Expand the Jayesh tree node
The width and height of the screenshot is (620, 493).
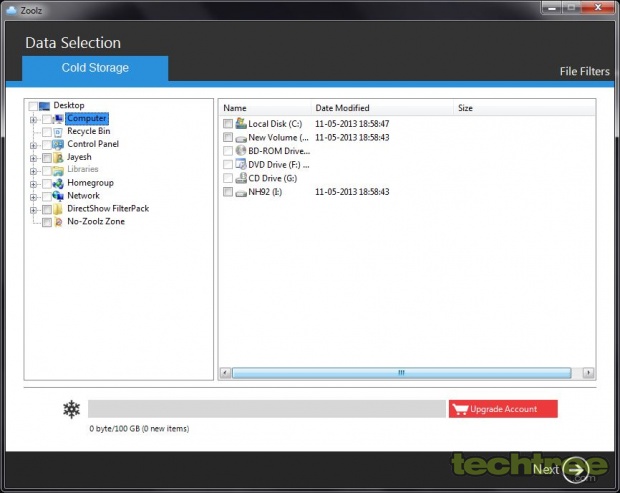tap(34, 159)
